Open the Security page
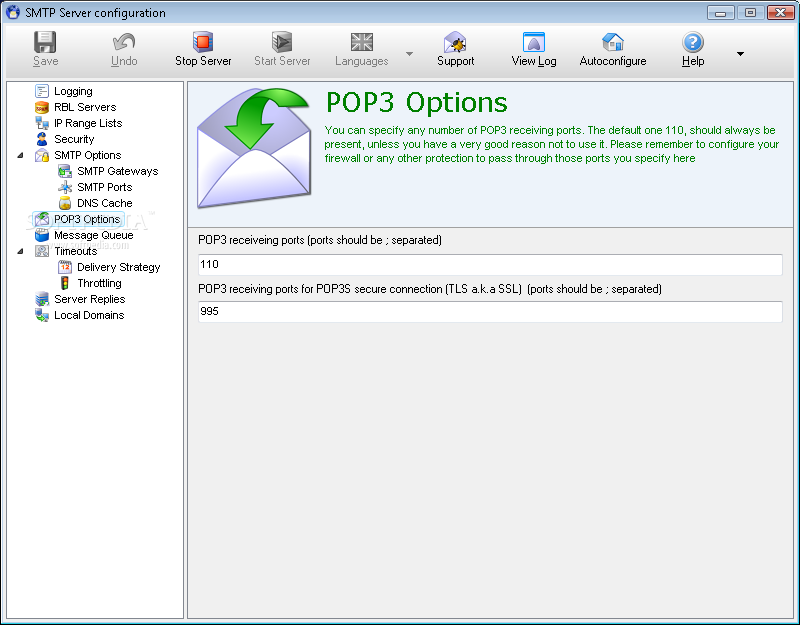800x625 pixels. (x=74, y=139)
